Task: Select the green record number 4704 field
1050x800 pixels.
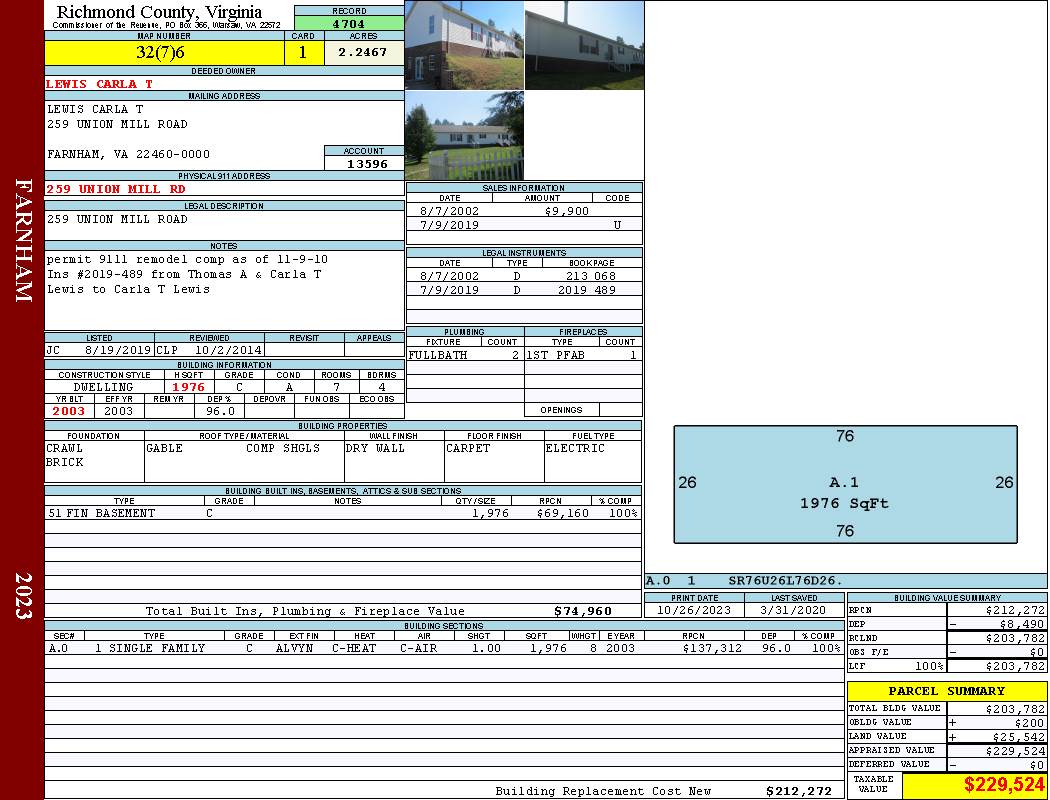Action: coord(349,24)
